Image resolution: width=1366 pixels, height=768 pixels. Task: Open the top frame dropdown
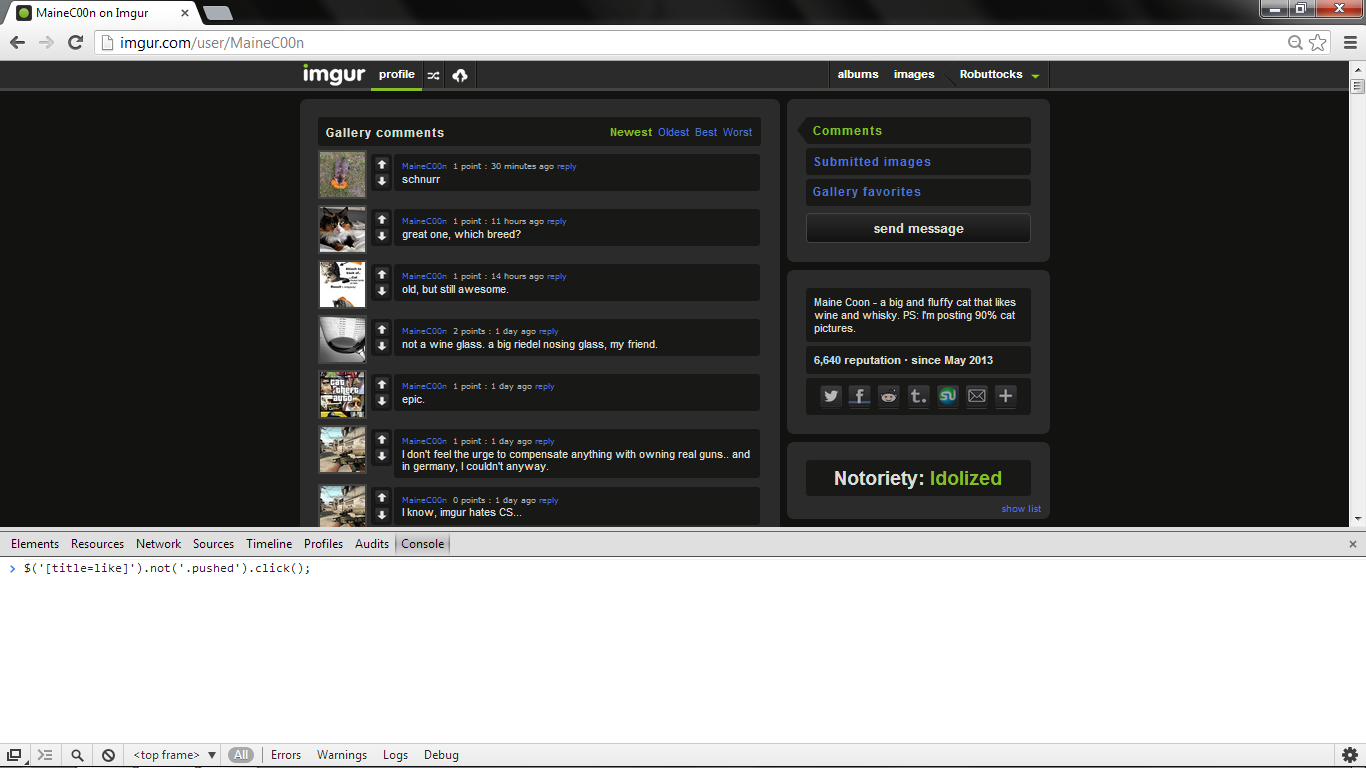point(175,755)
